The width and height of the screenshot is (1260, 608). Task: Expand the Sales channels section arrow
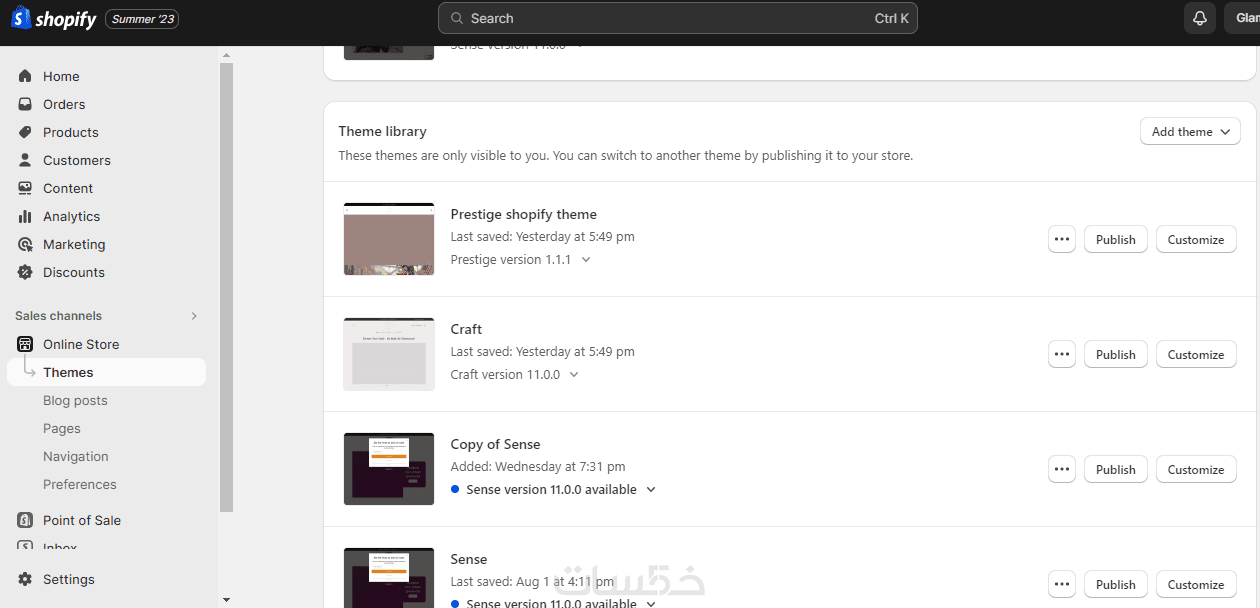tap(194, 316)
